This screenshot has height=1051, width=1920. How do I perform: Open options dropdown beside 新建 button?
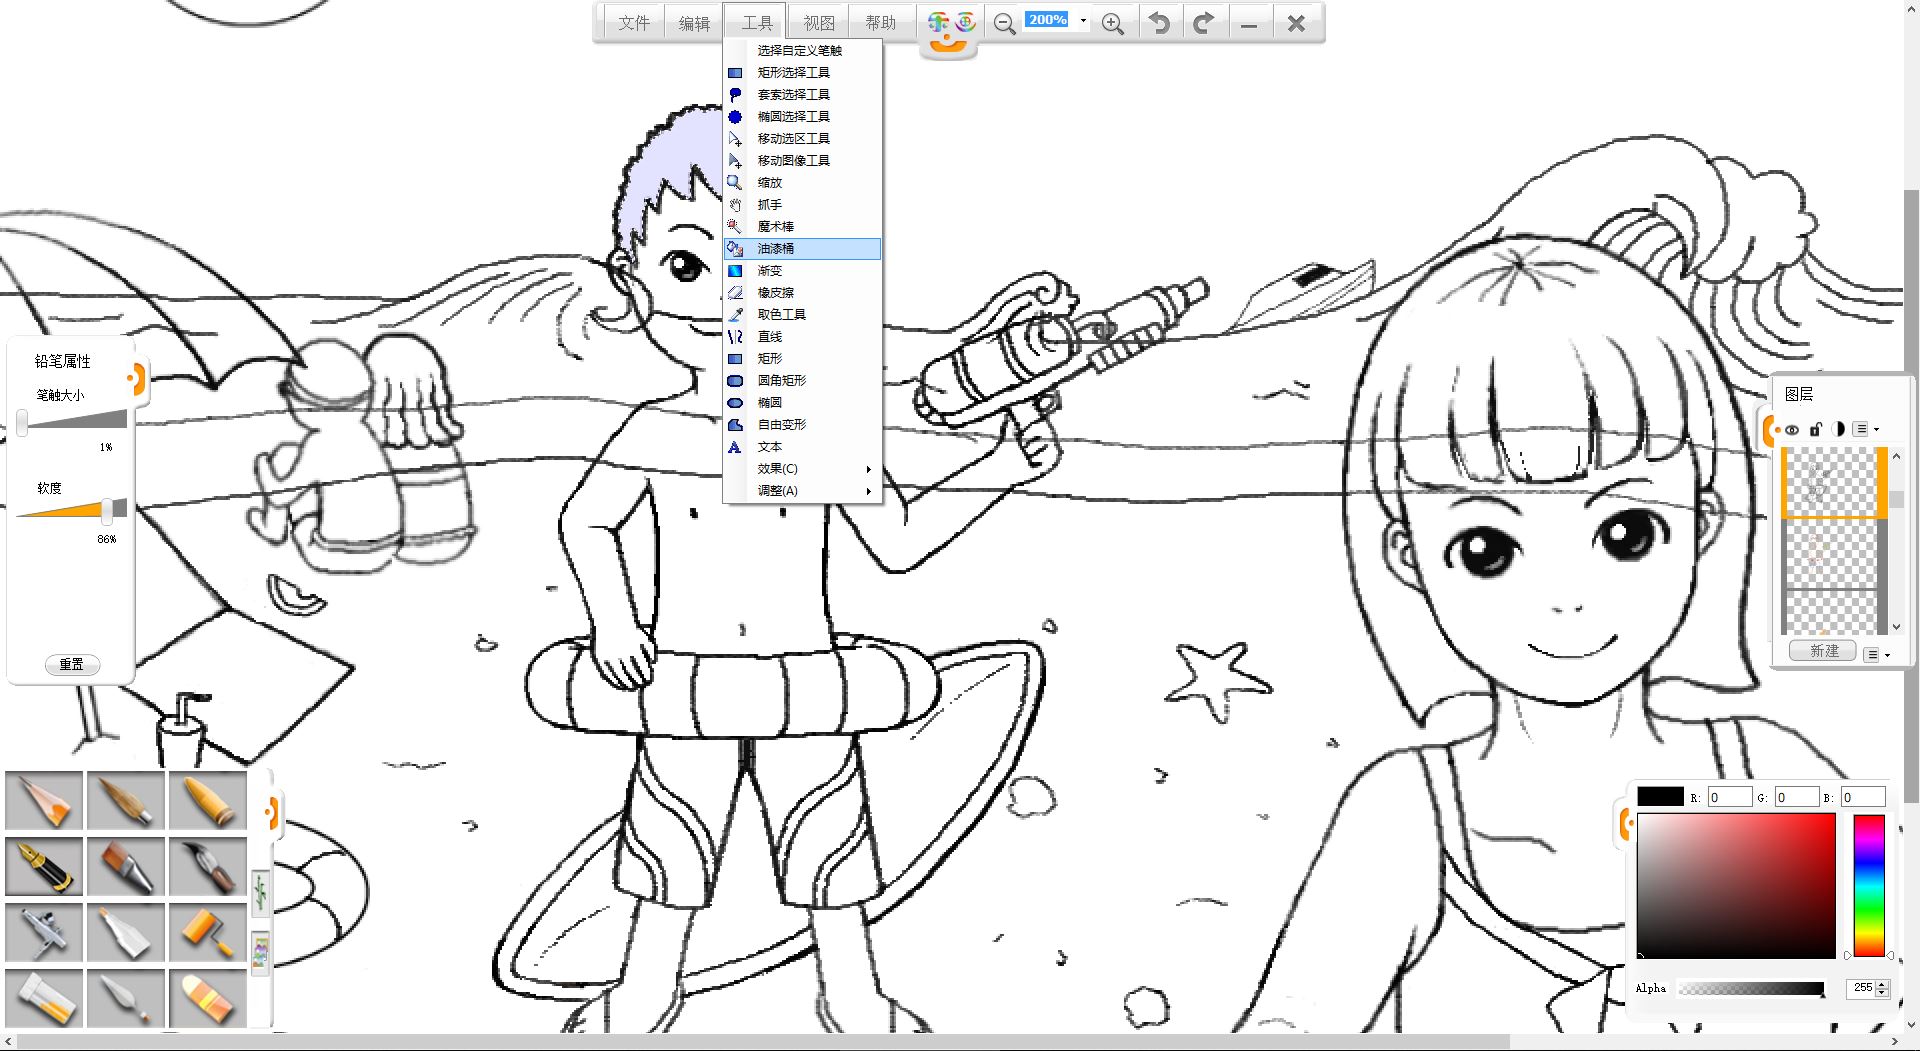coord(1877,654)
